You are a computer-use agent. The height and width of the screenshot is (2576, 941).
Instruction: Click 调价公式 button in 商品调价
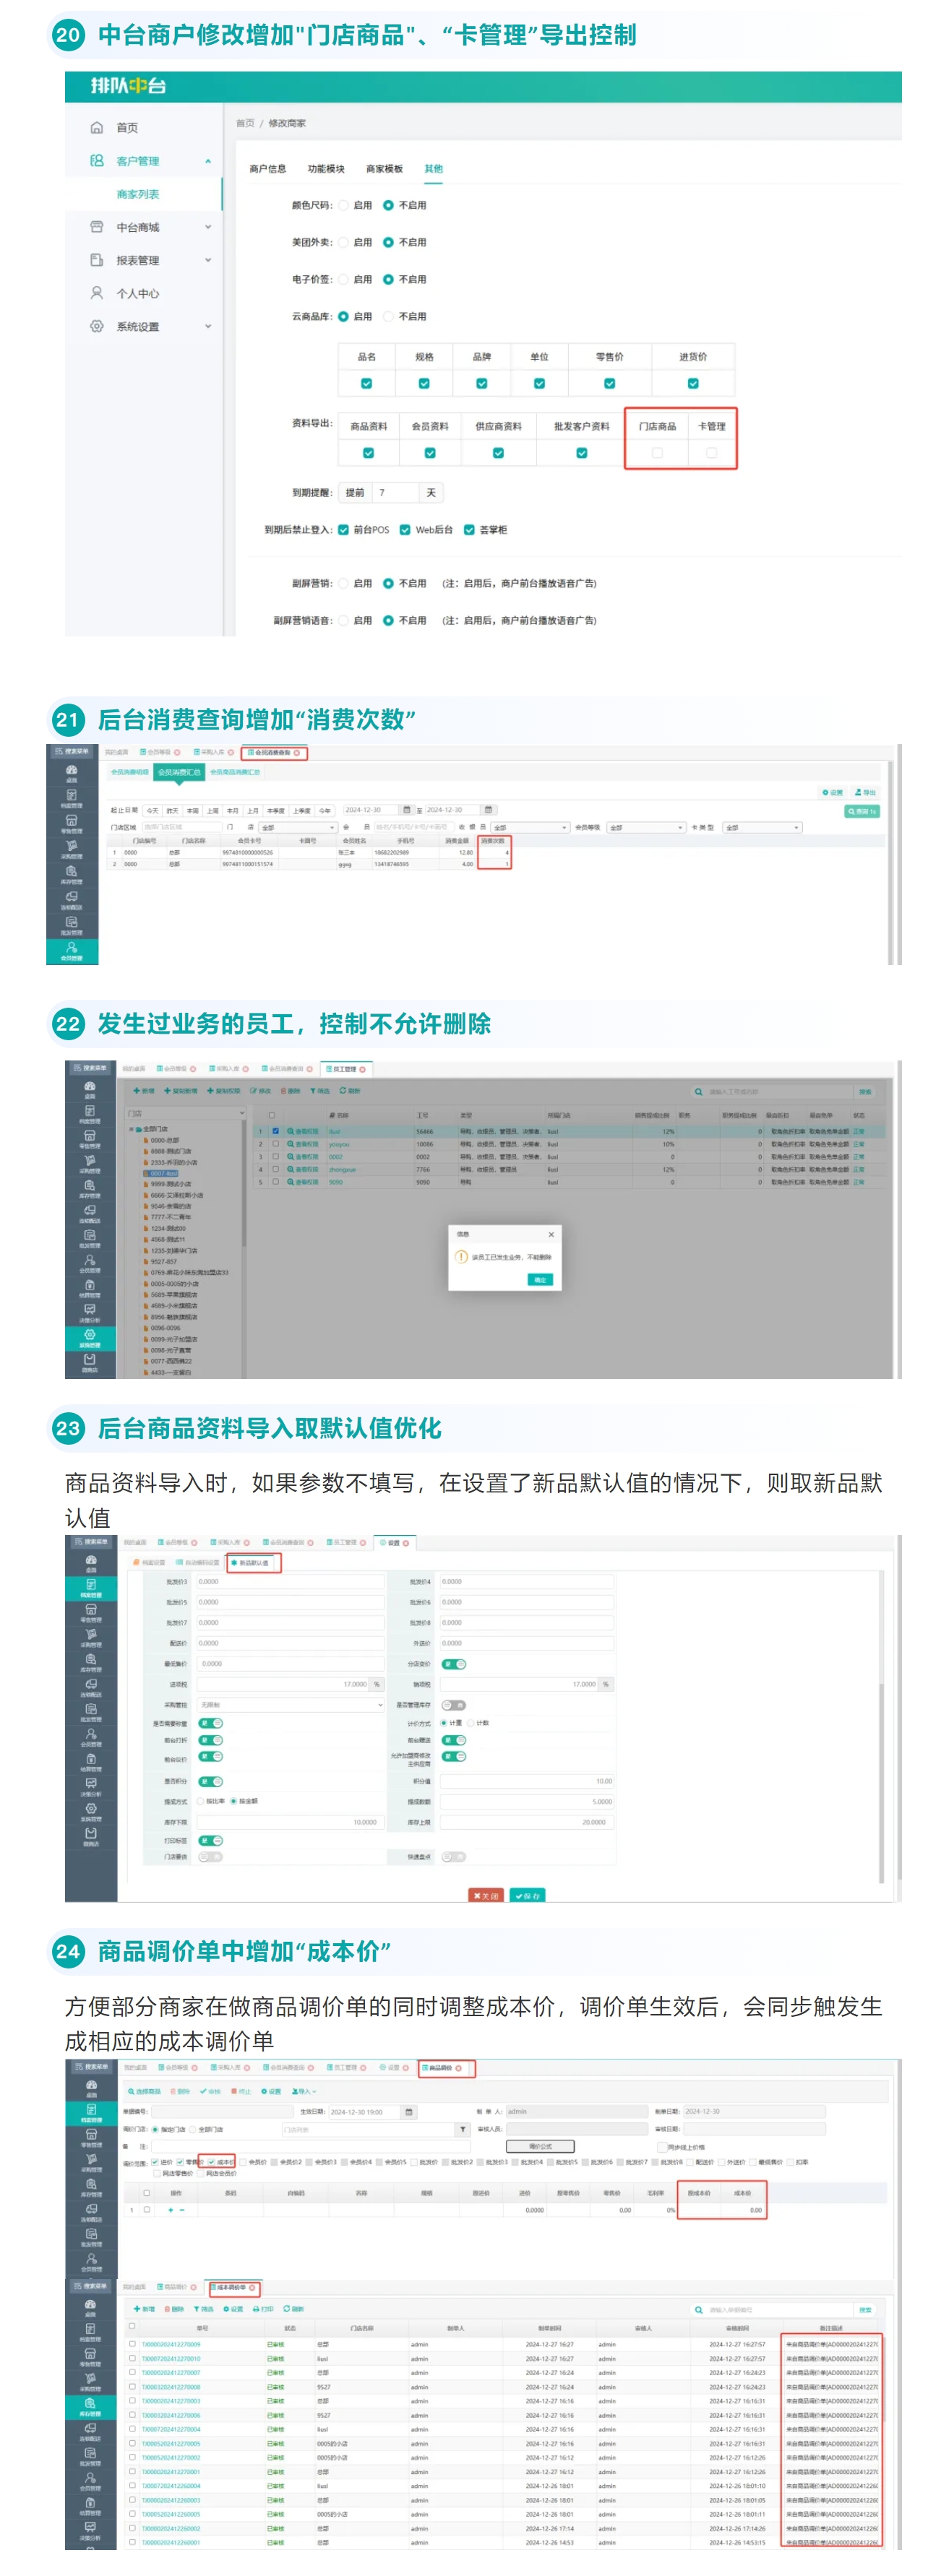[540, 2146]
